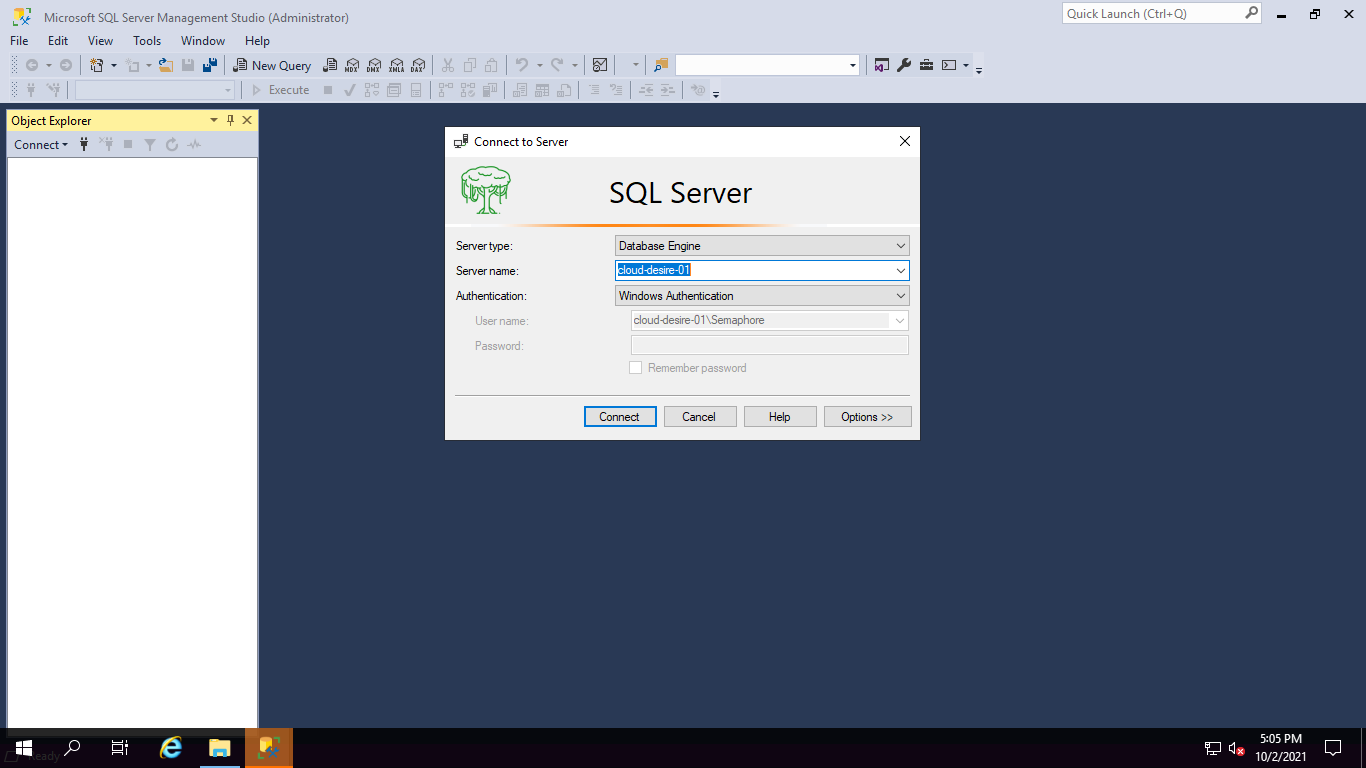Open the Windows Start menu
The height and width of the screenshot is (768, 1366).
click(23, 748)
